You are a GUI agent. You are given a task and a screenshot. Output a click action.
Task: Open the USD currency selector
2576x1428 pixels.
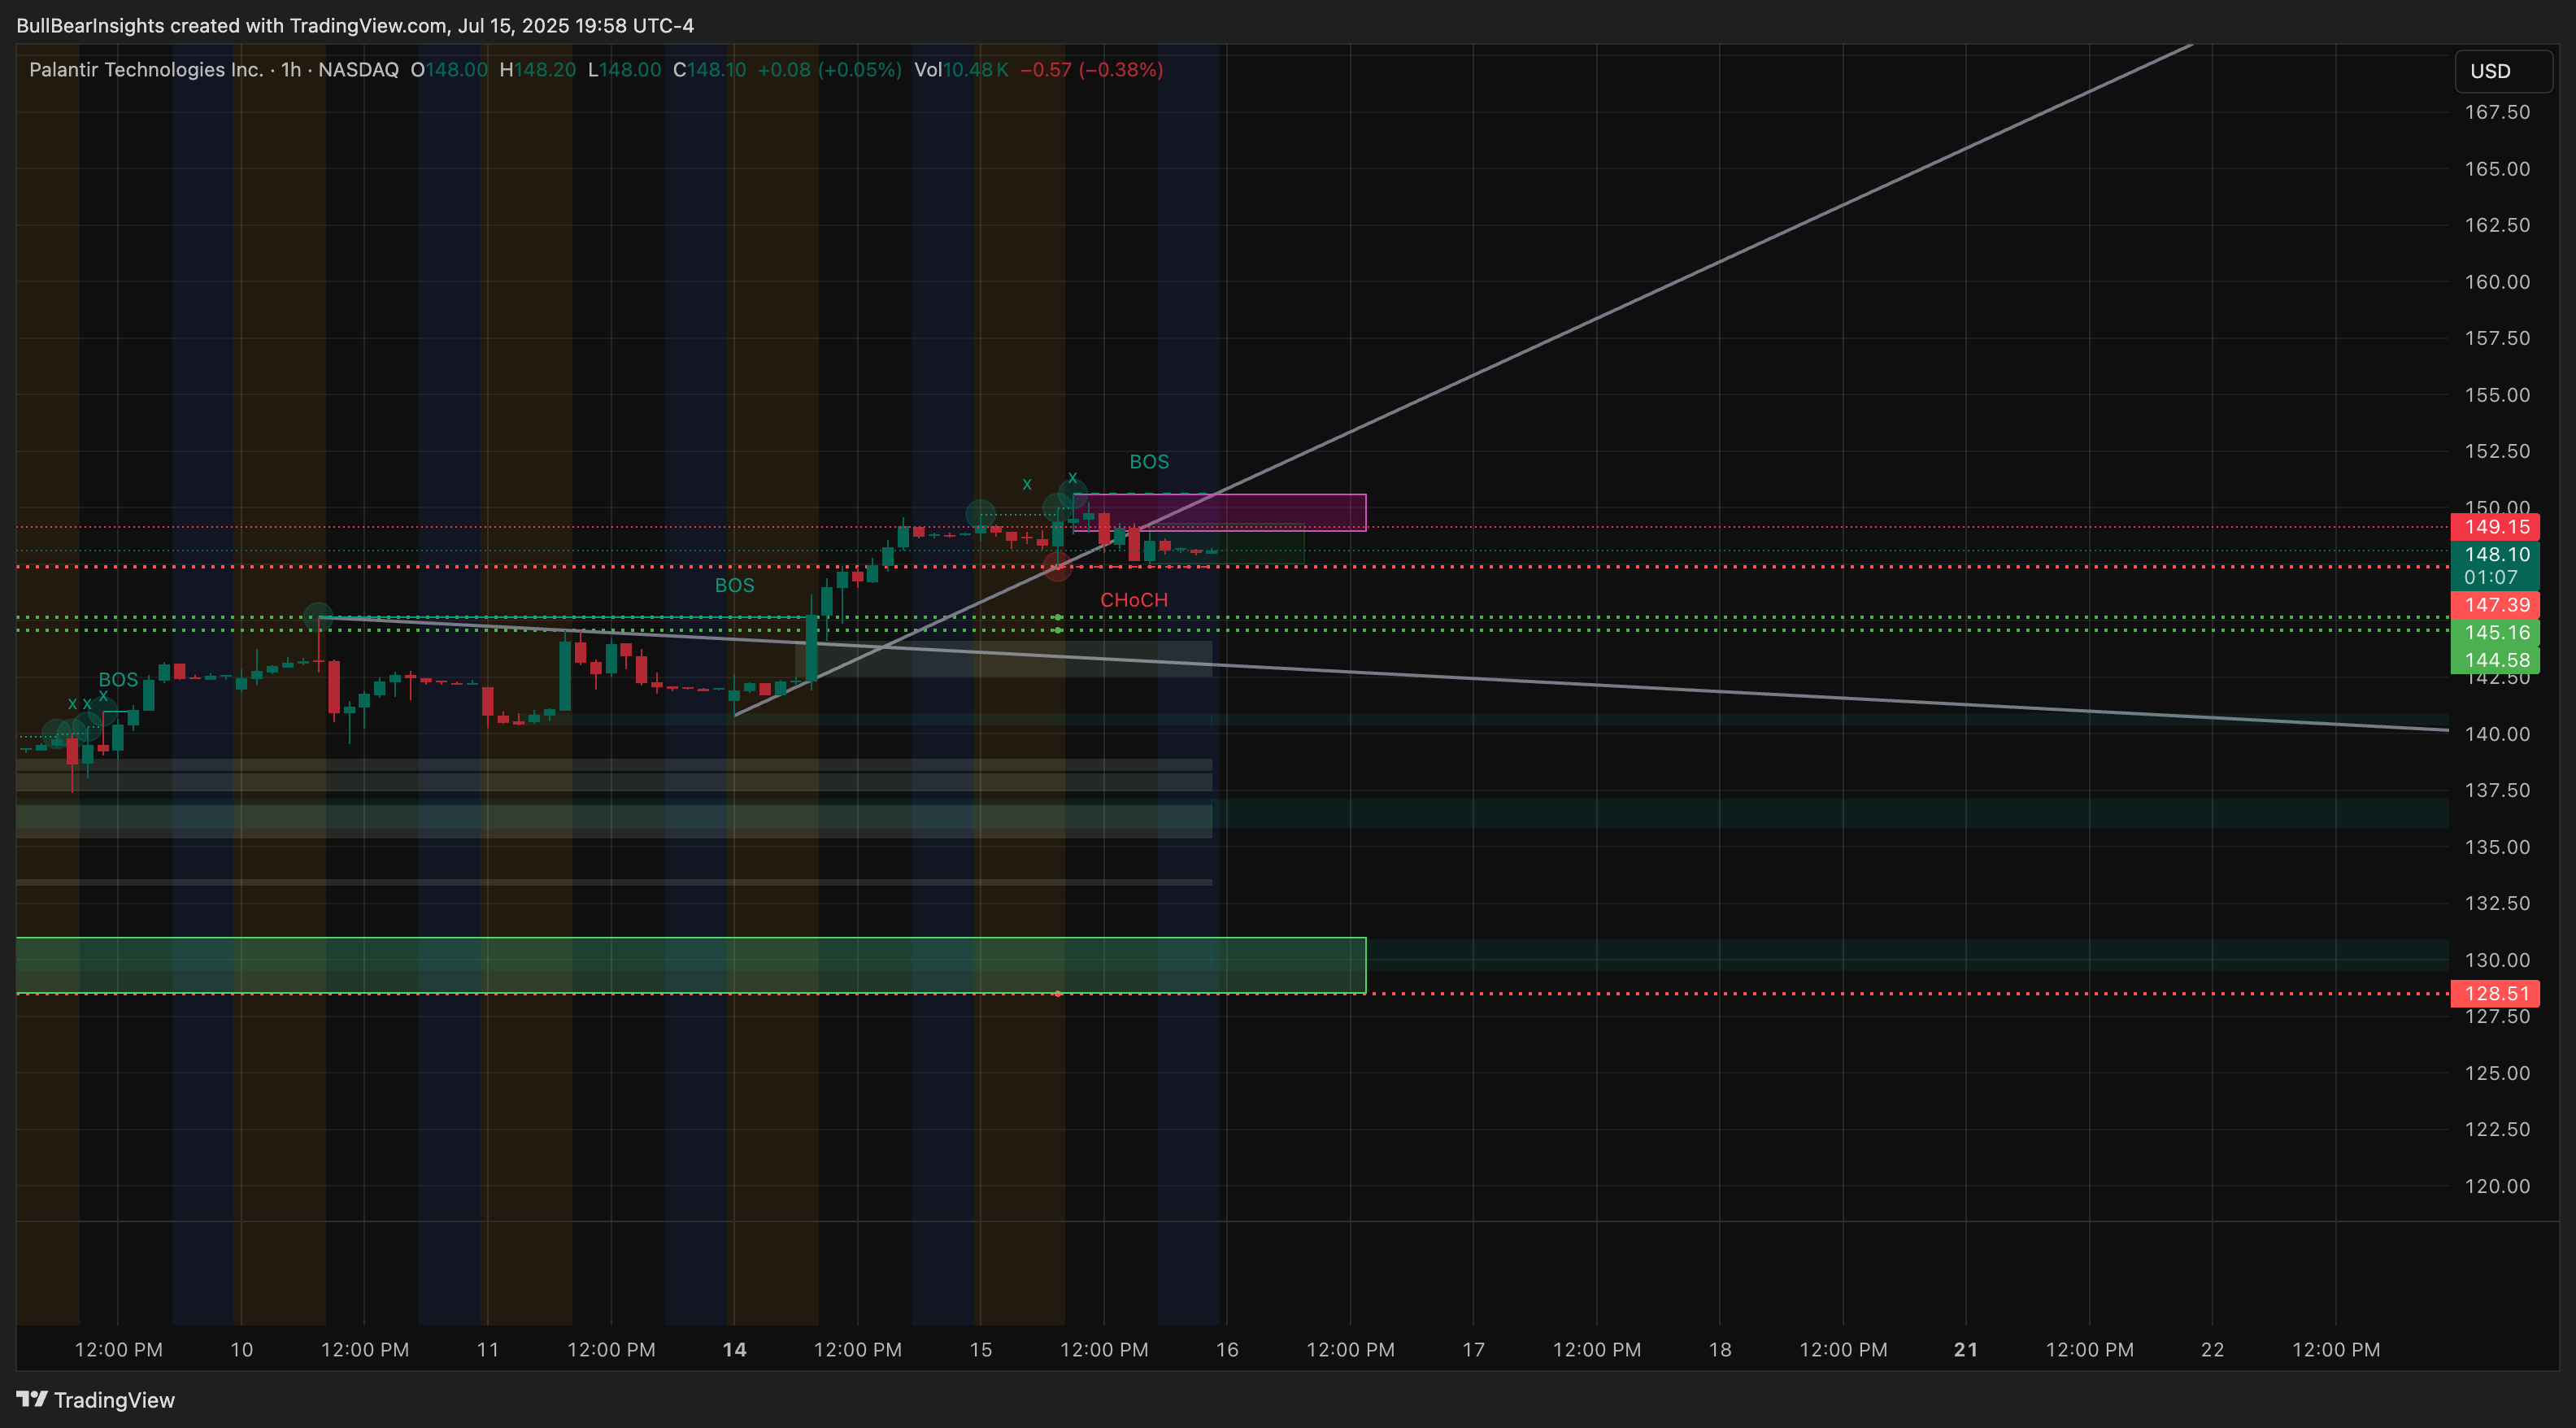coord(2503,71)
